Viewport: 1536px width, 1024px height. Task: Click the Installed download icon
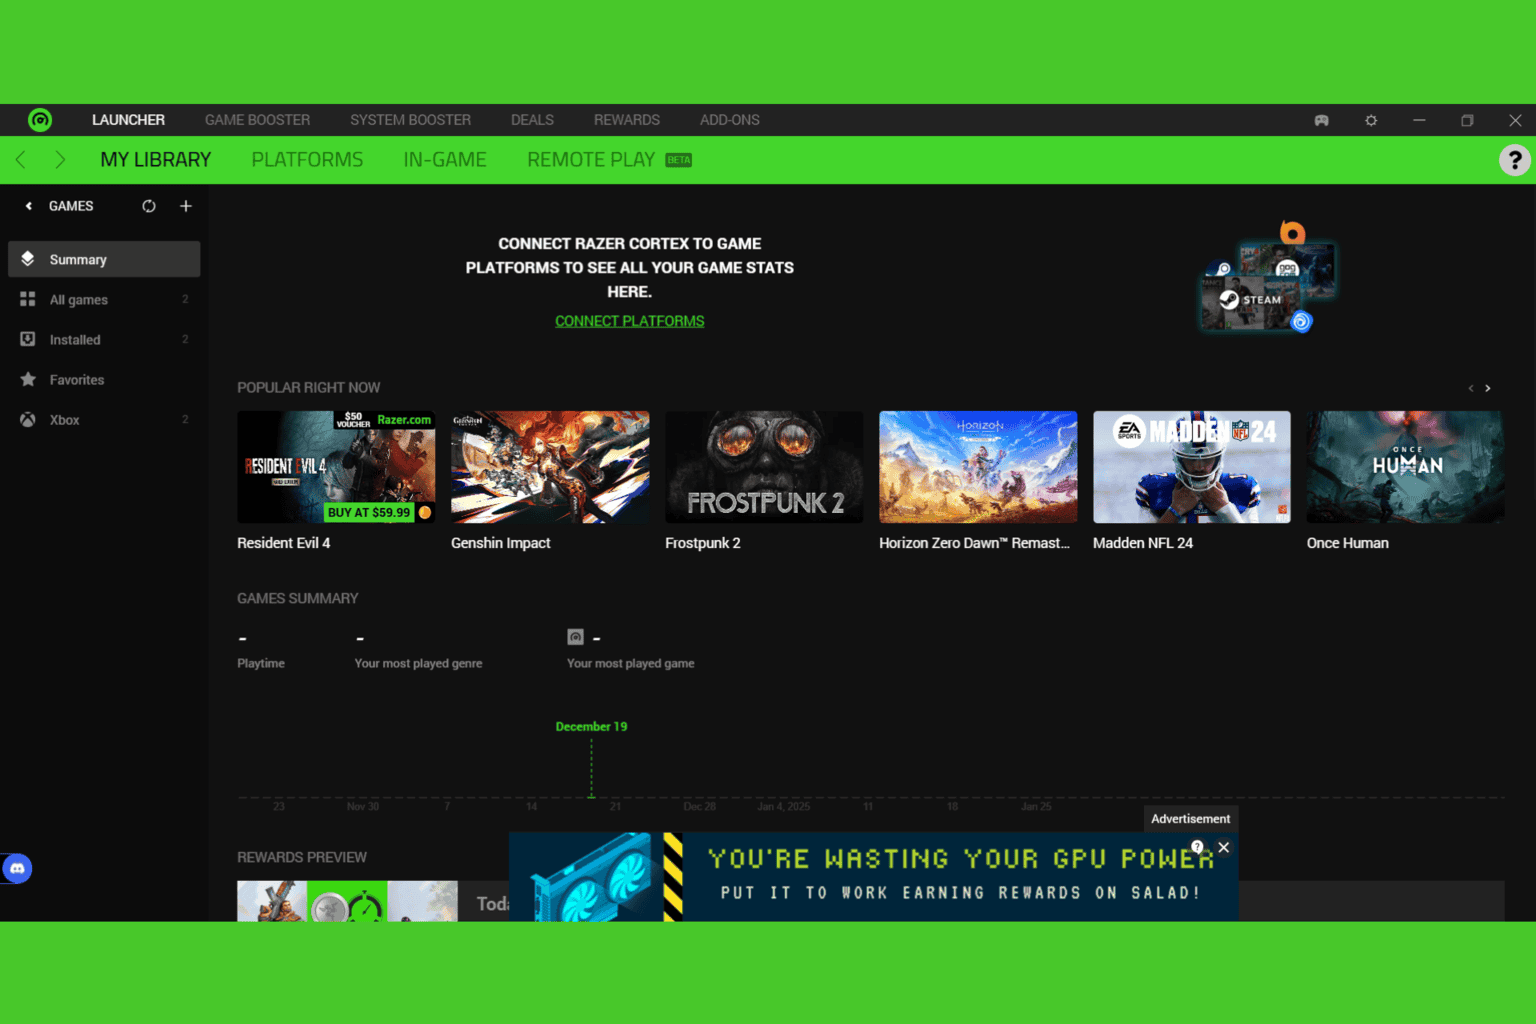[x=28, y=339]
